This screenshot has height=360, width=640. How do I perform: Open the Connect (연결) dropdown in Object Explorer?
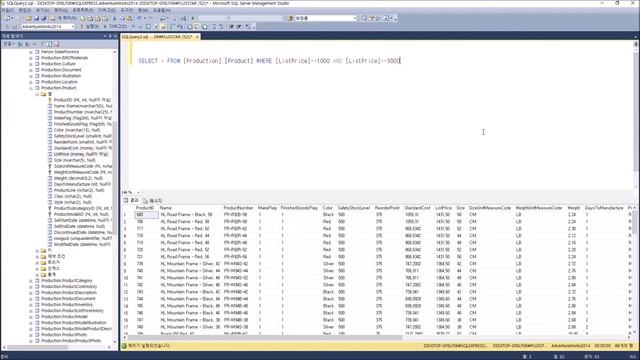tap(9, 44)
